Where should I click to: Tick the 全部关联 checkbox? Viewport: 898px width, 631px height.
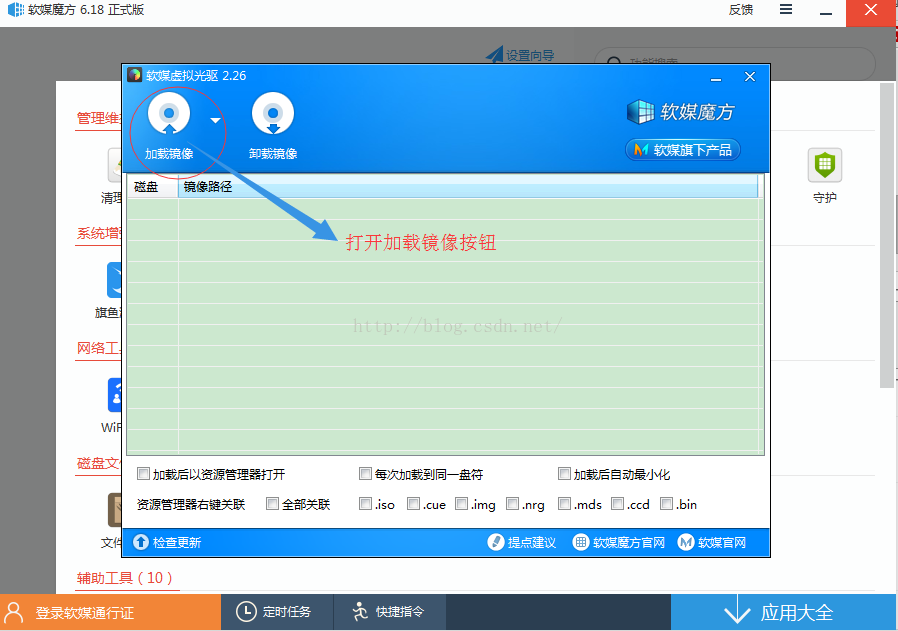click(x=272, y=504)
